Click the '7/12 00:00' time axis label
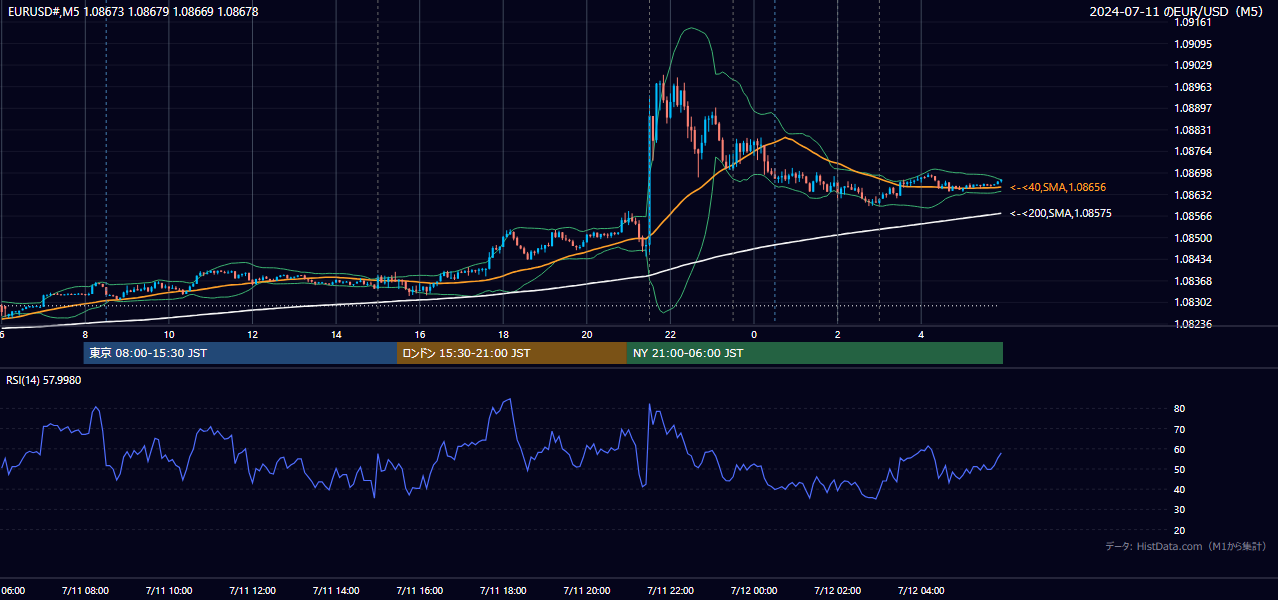Screen dimensions: 1278x600 tap(754, 591)
